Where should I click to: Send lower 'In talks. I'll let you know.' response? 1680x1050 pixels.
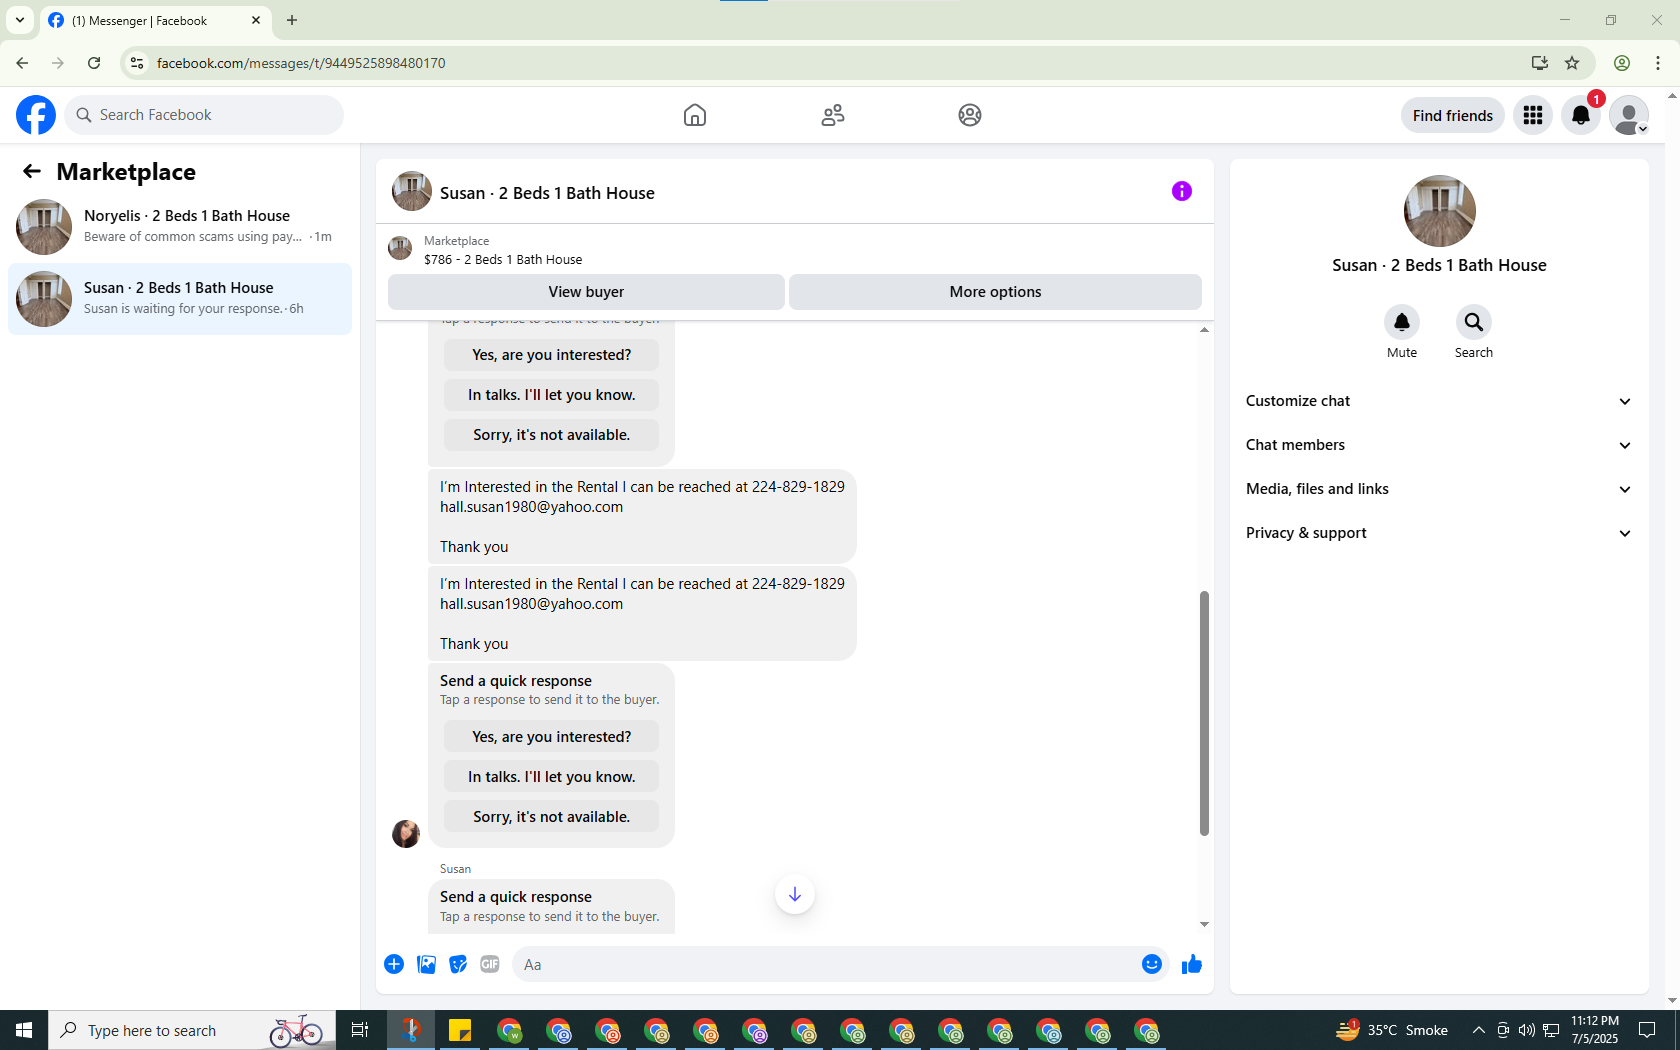click(x=552, y=777)
